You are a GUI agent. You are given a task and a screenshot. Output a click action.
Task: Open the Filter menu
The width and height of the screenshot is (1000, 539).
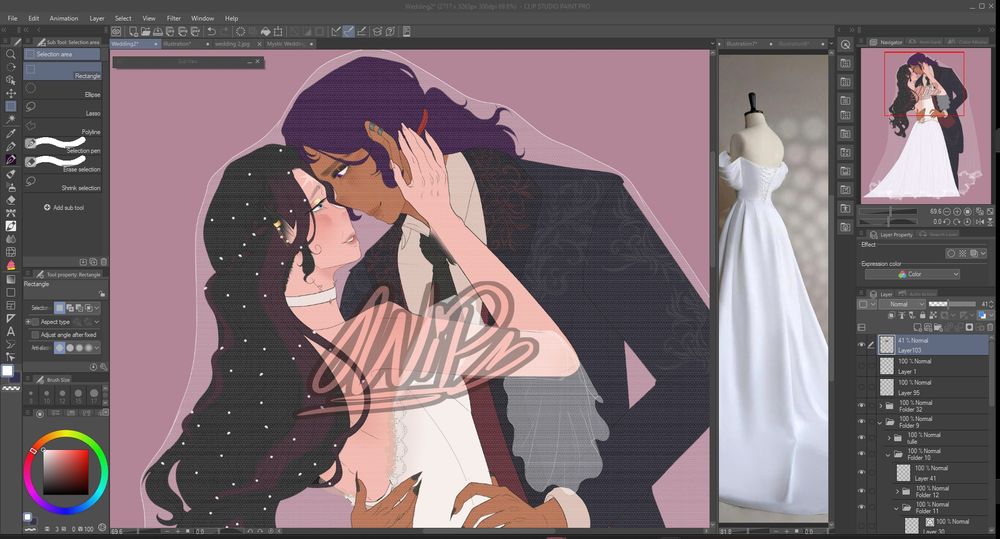point(173,18)
